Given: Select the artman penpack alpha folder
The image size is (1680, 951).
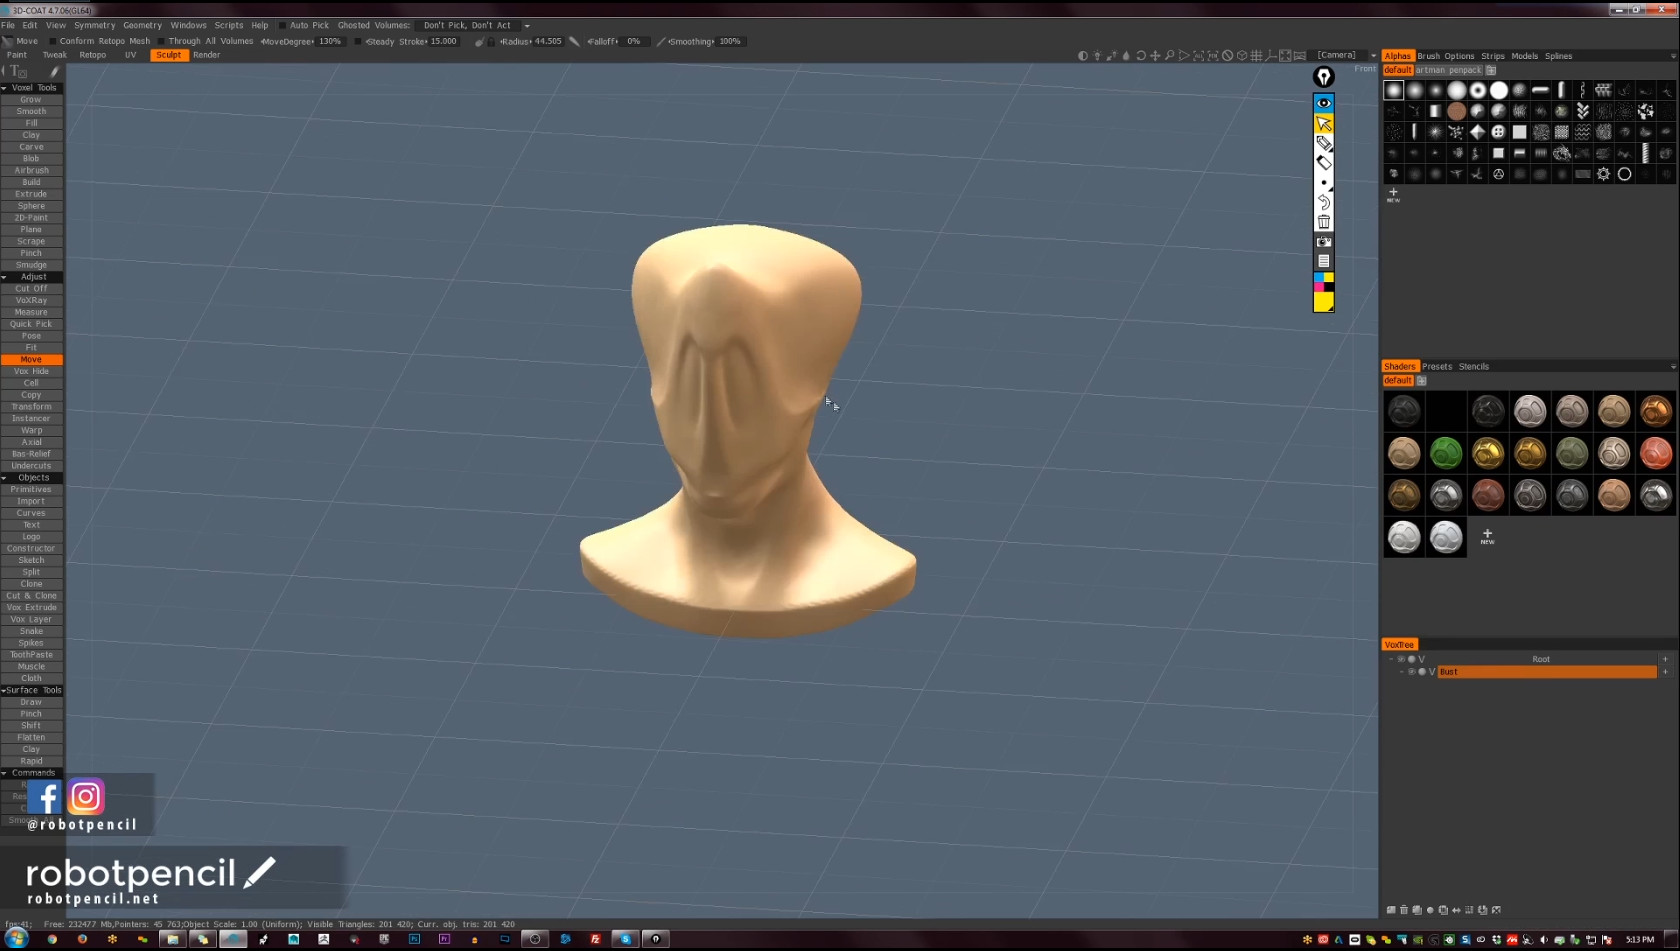Looking at the screenshot, I should 1448,70.
